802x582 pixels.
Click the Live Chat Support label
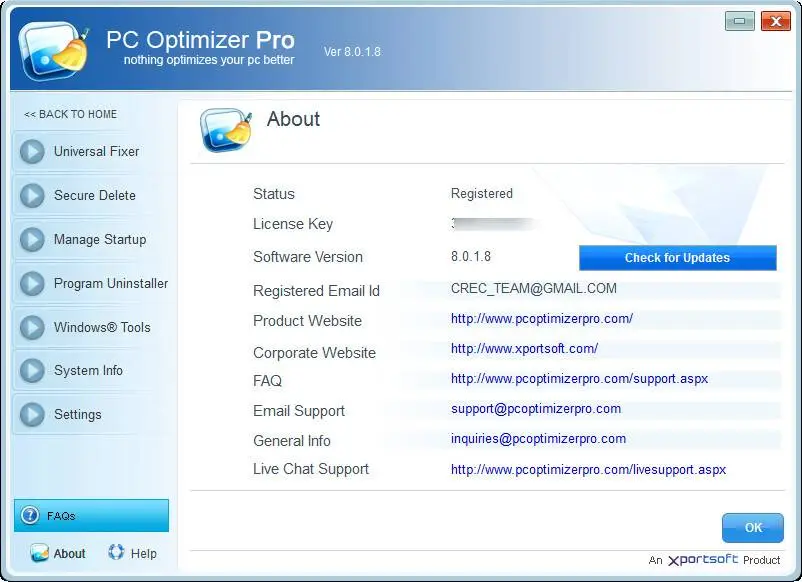pyautogui.click(x=311, y=469)
